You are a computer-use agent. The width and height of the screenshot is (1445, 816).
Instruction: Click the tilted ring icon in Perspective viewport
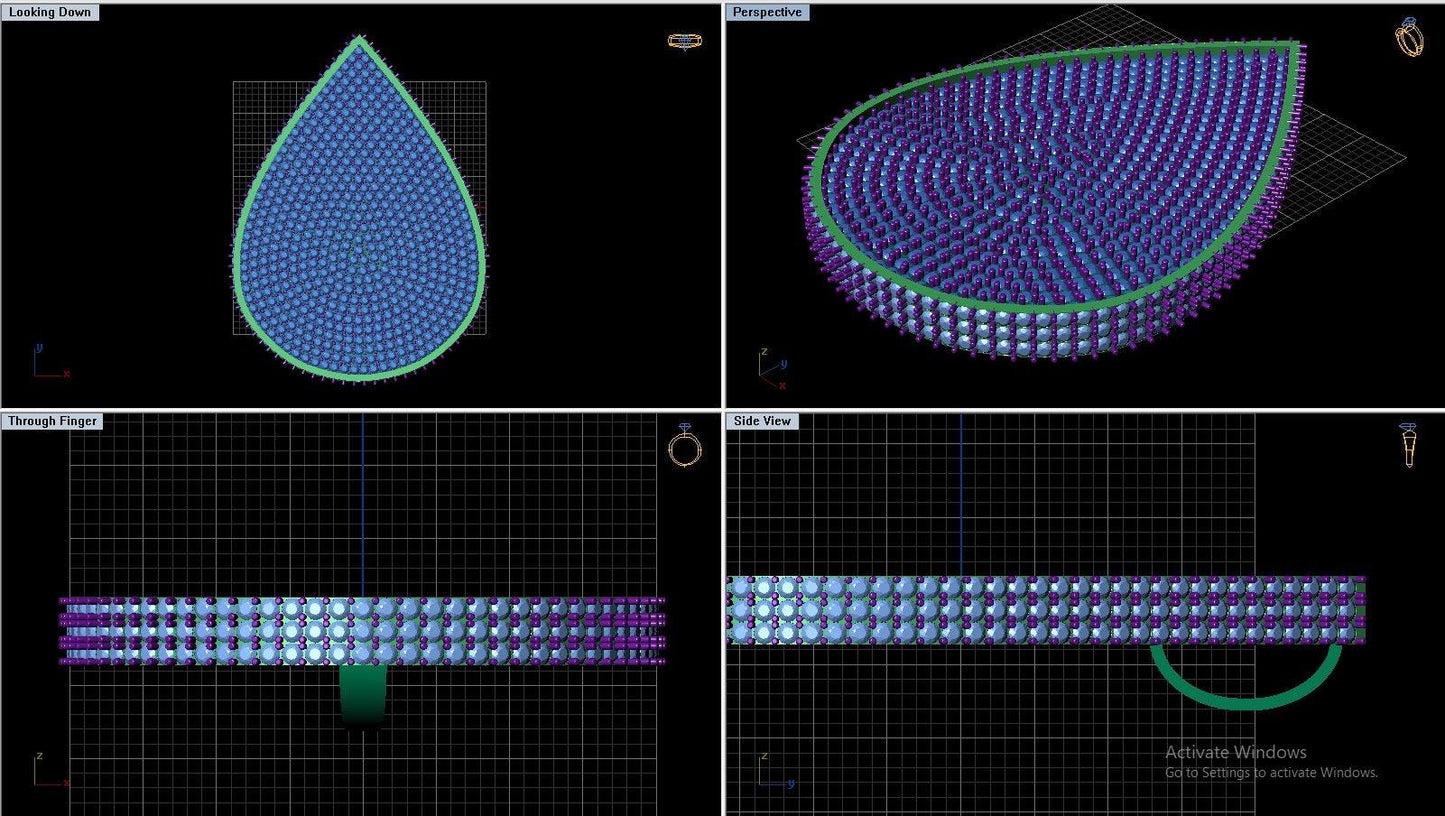1409,37
